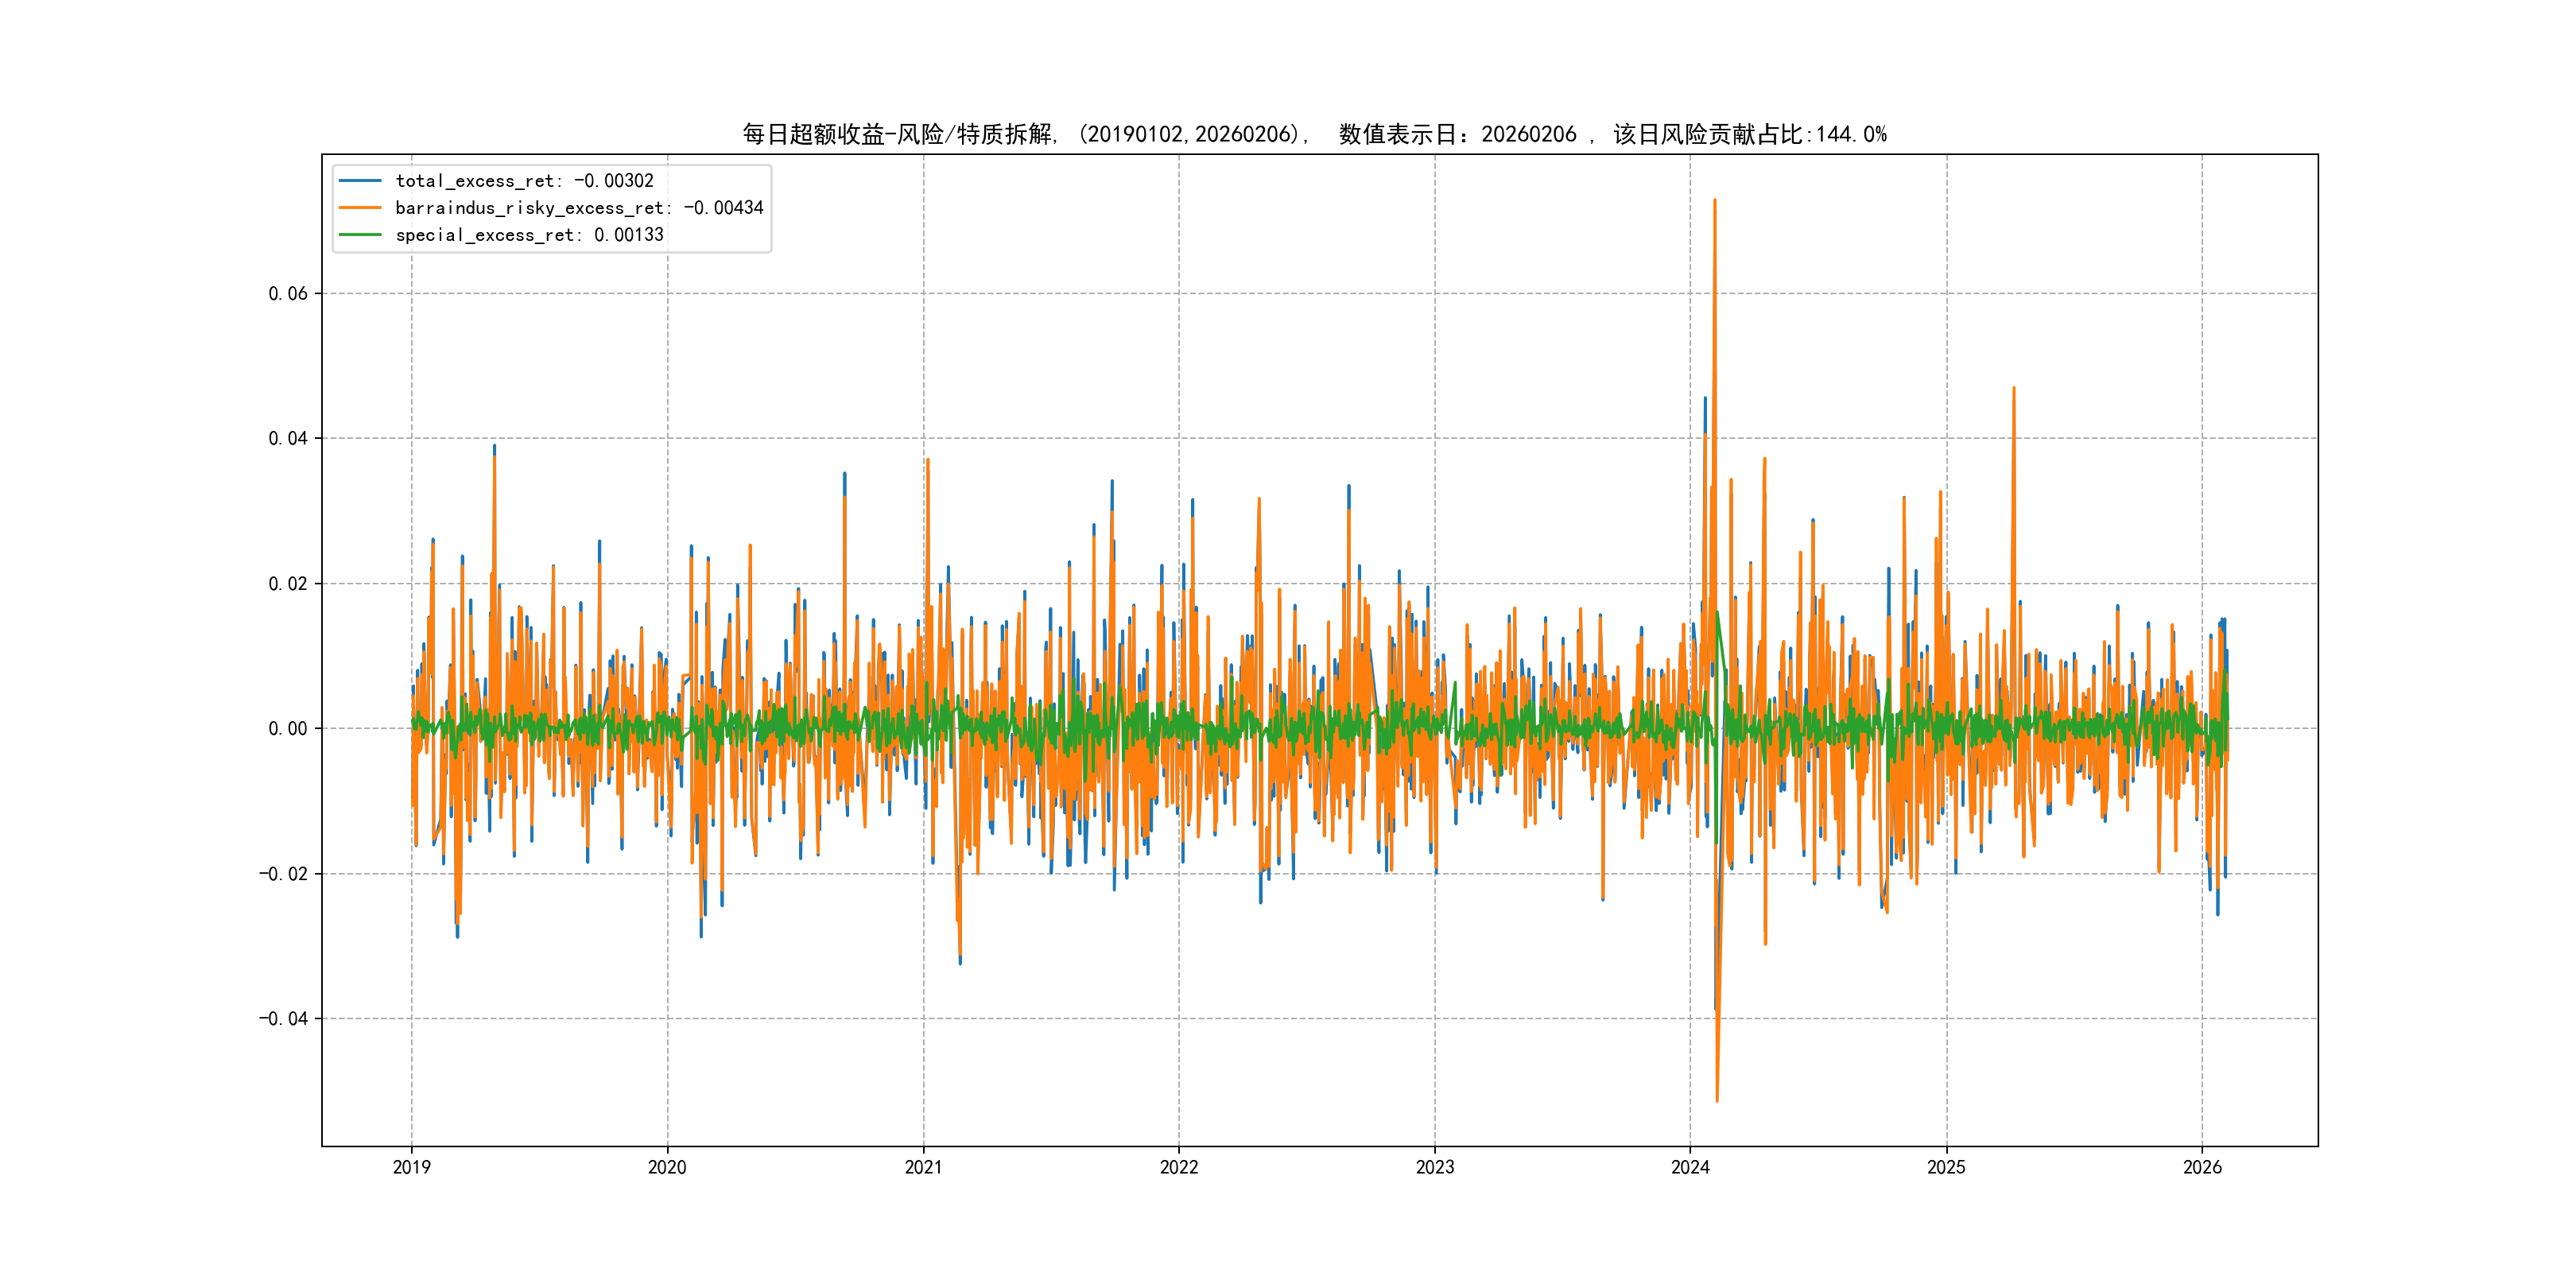2576x1288 pixels.
Task: Click the 0.04 y-axis tick label
Action: [x=288, y=438]
